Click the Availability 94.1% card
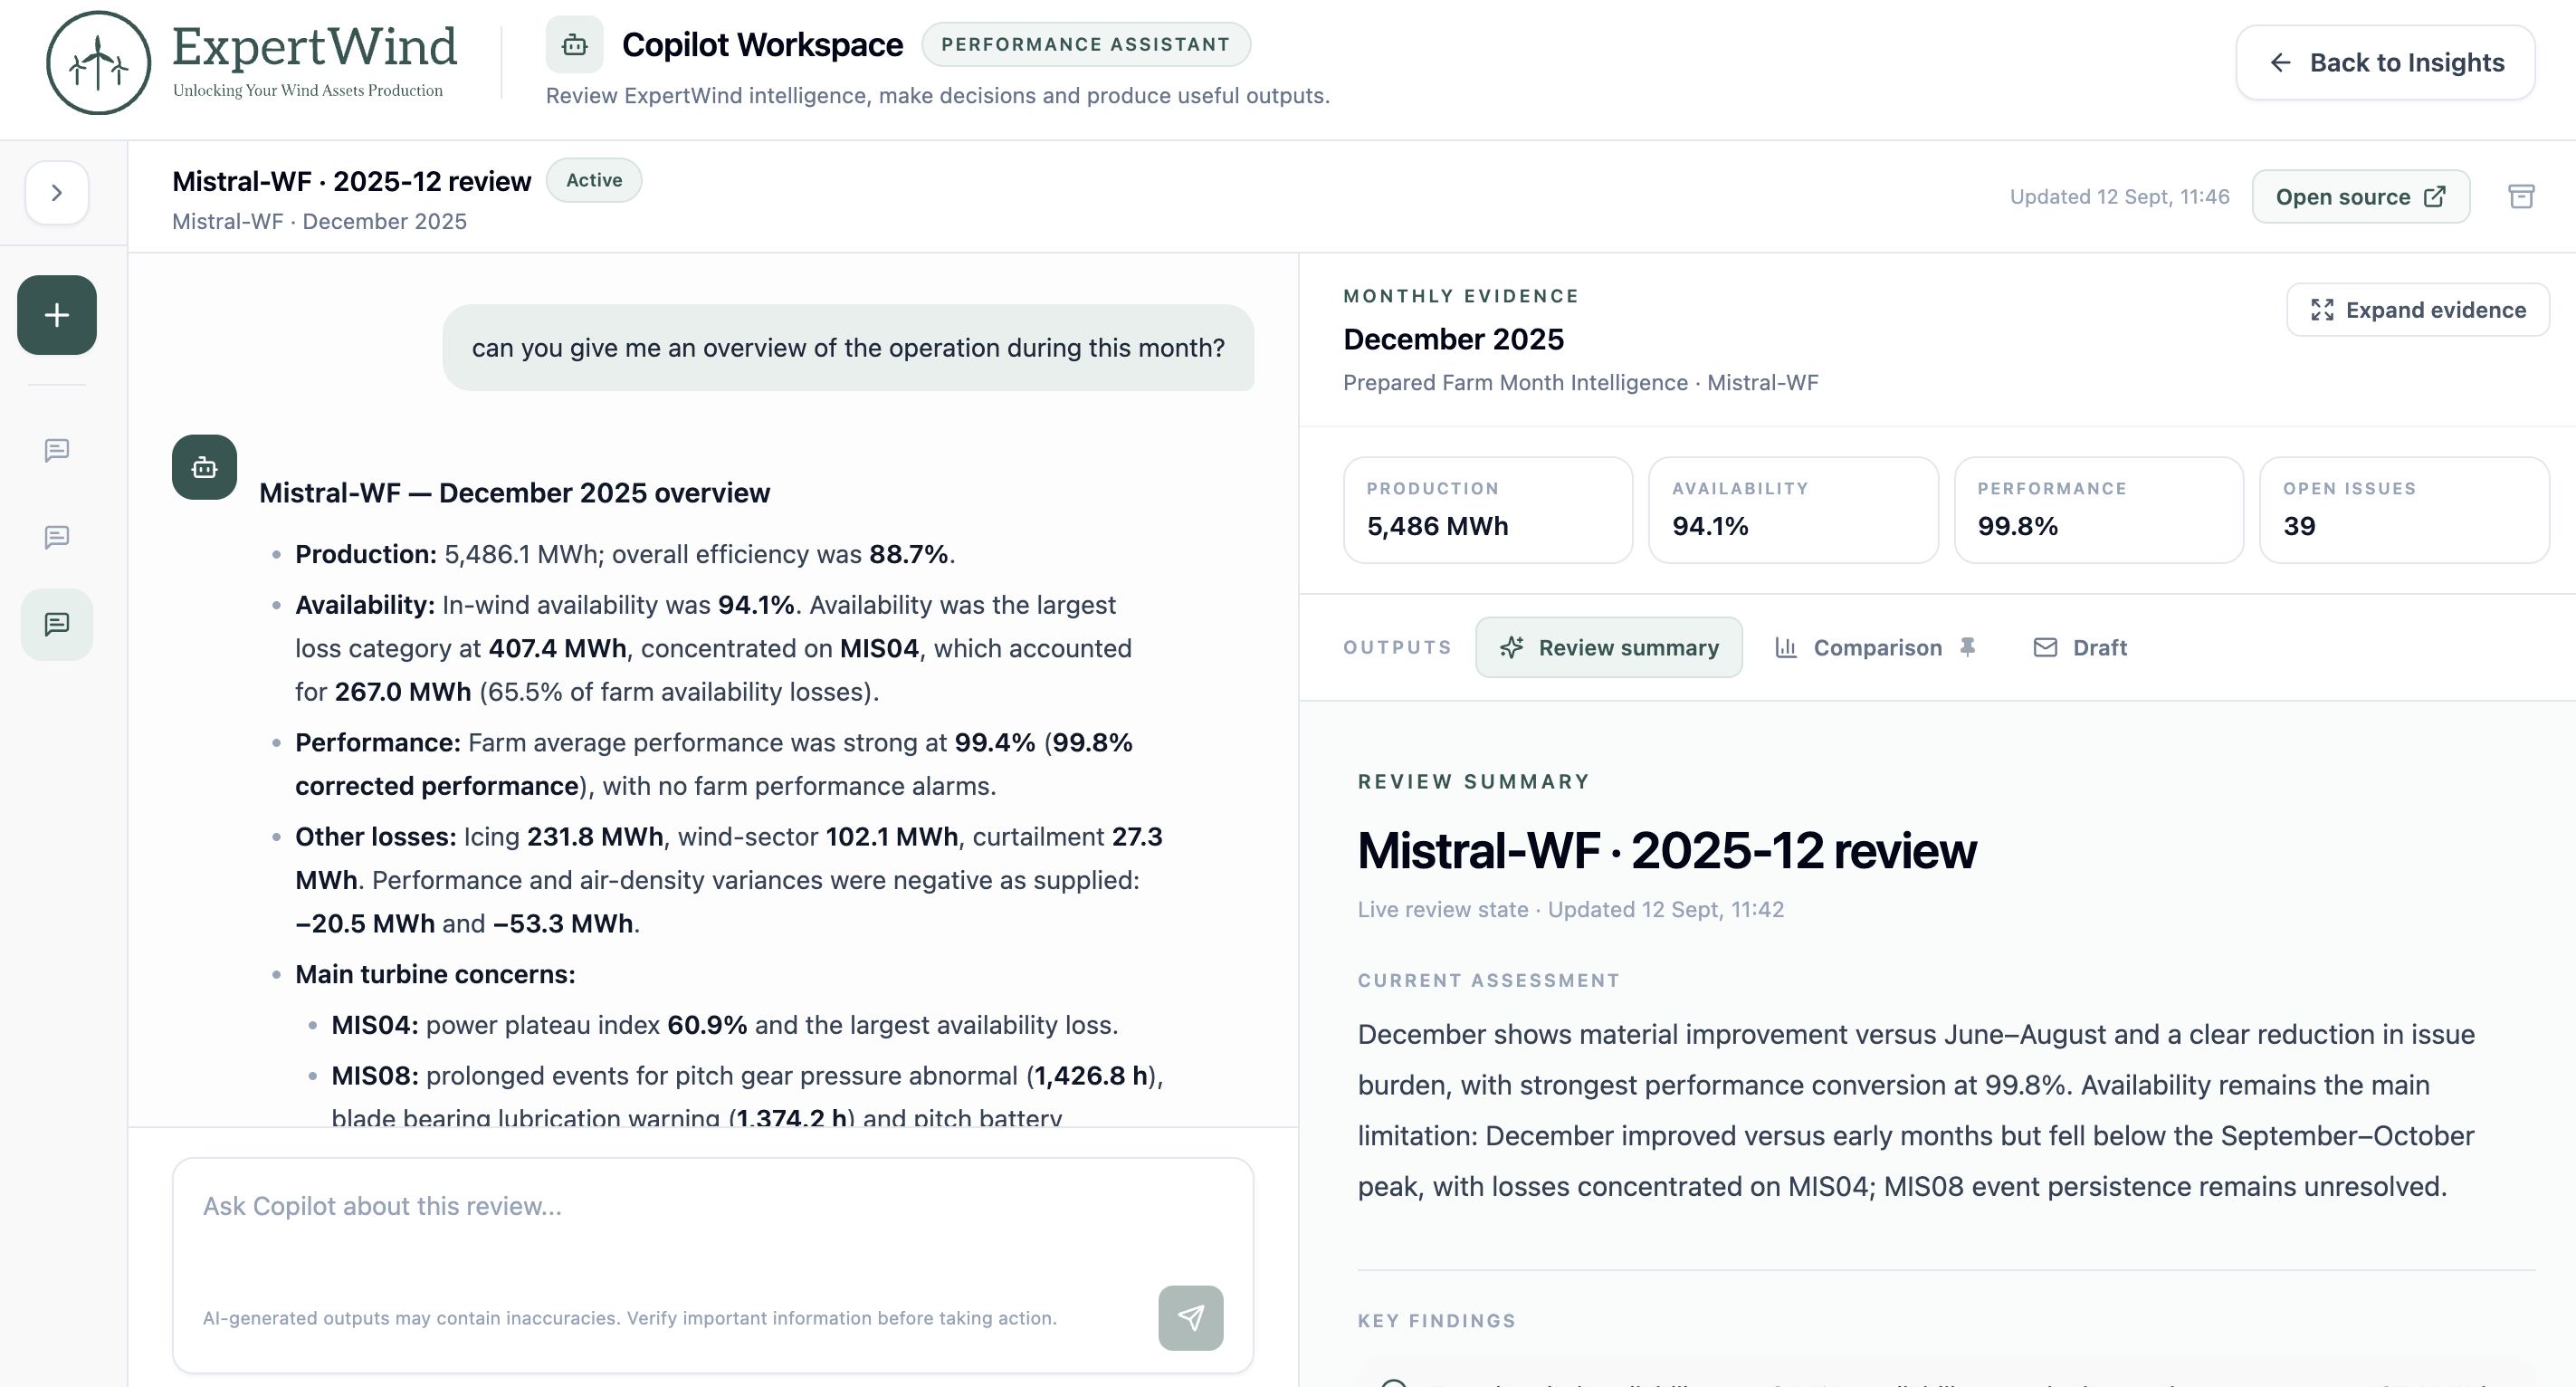The width and height of the screenshot is (2576, 1387). tap(1793, 510)
